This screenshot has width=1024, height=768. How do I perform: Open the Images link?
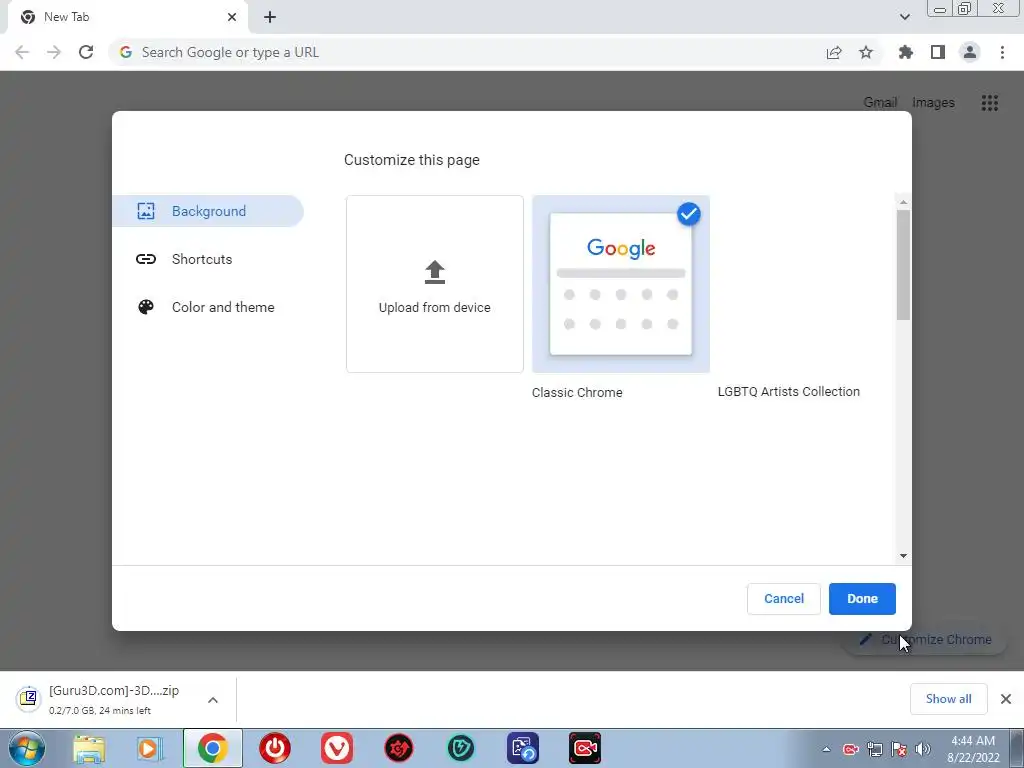933,103
